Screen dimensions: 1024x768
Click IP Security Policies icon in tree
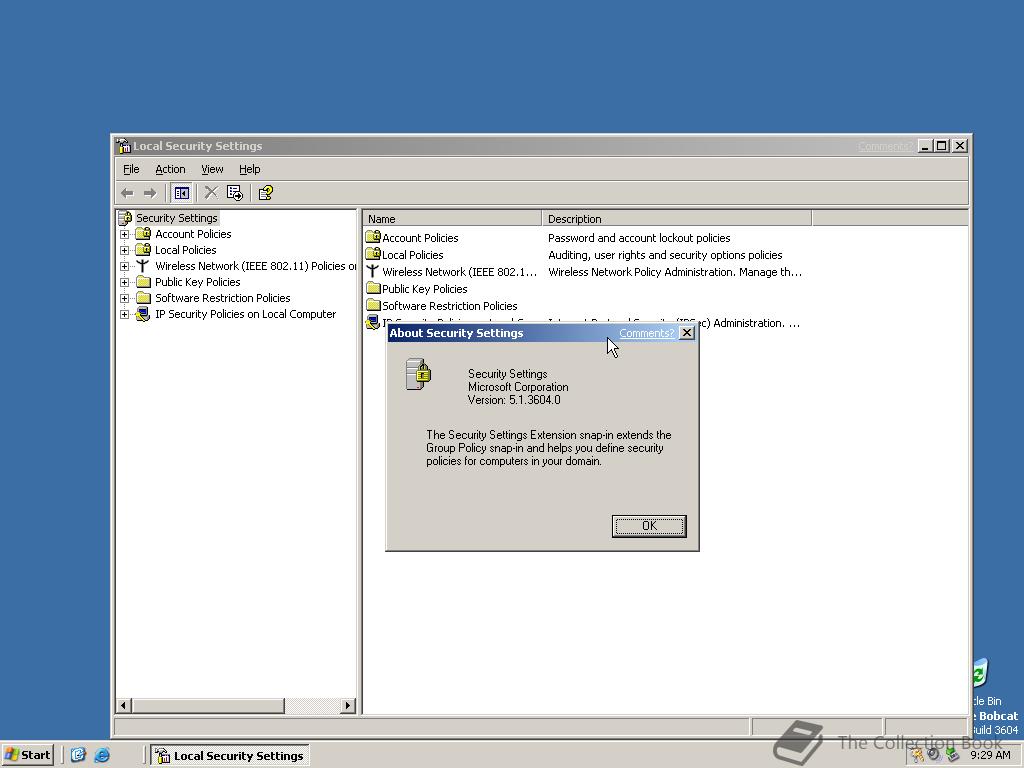[x=143, y=314]
